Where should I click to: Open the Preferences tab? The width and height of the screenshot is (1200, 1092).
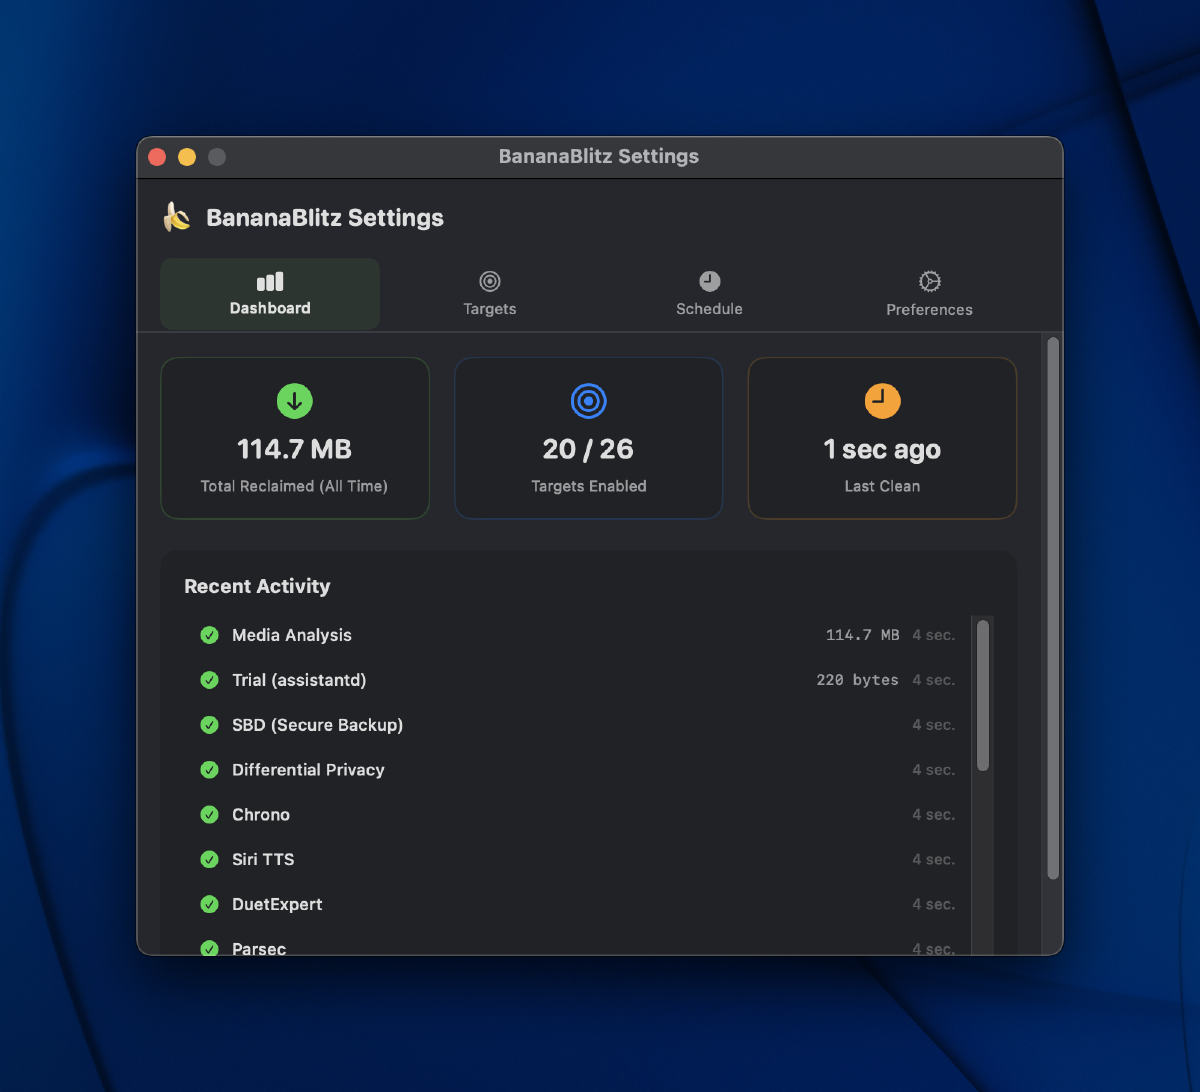[x=929, y=294]
